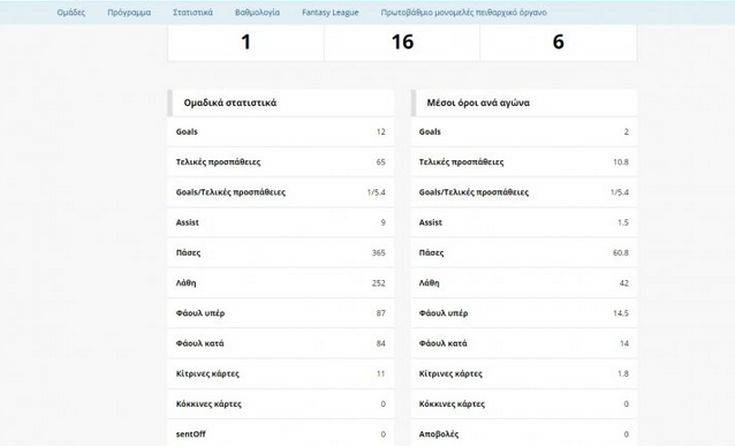Click the Ομαδικά στατιστικά panel header

(230, 102)
